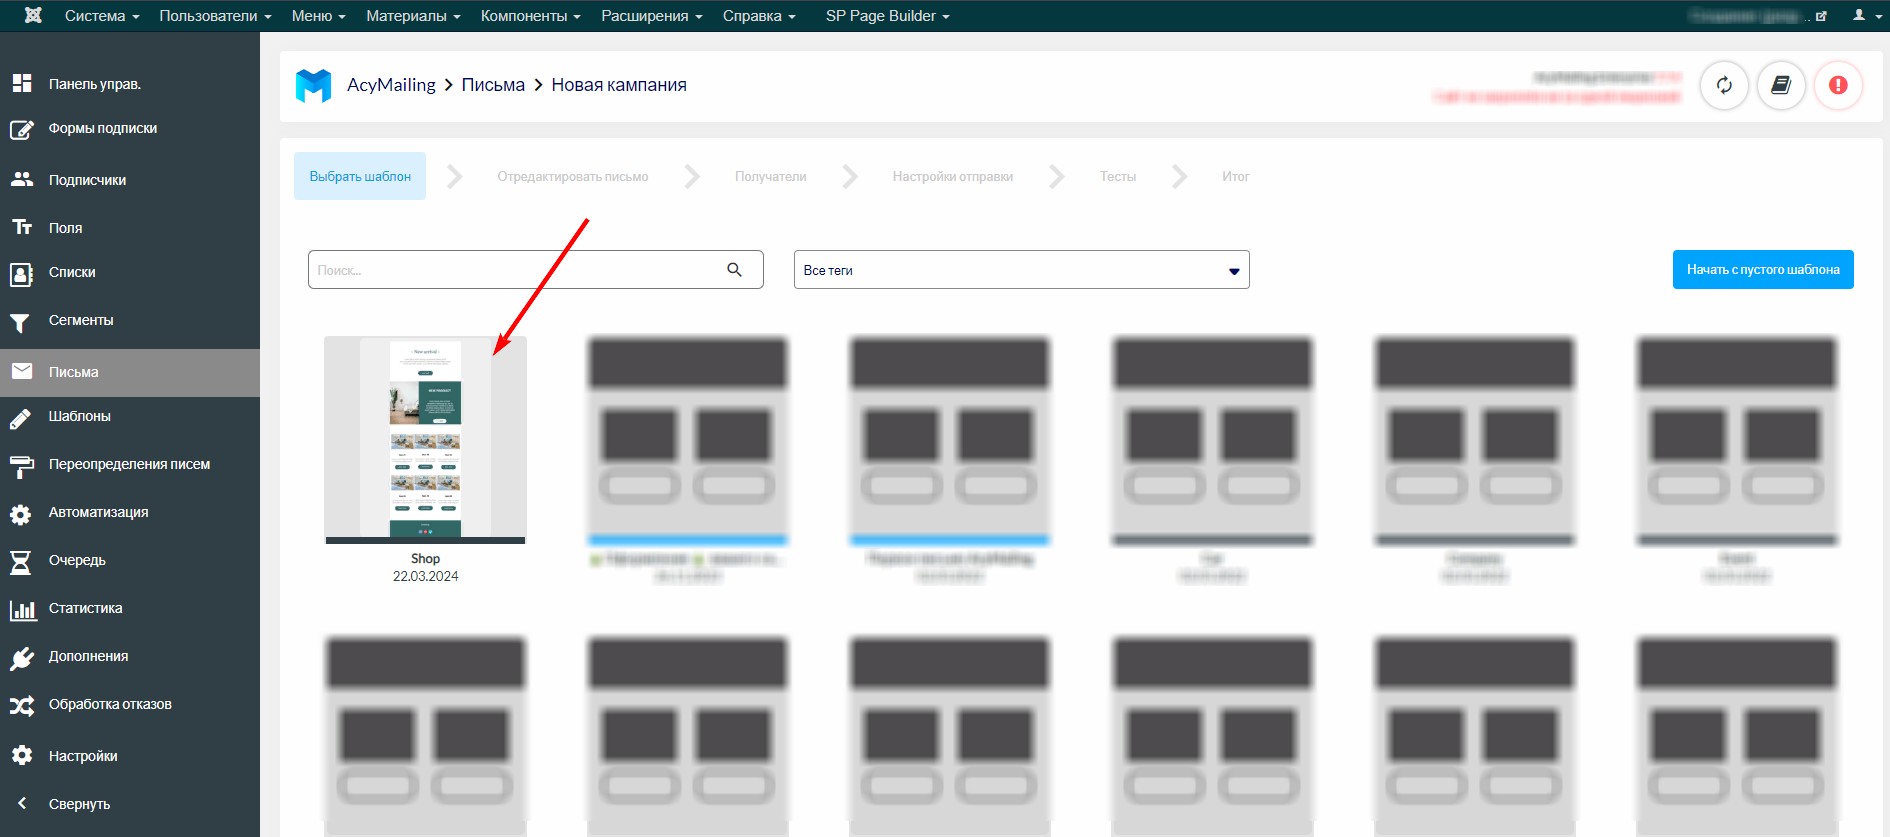The width and height of the screenshot is (1890, 837).
Task: Click the Формы подписки pencil icon
Action: (x=22, y=129)
